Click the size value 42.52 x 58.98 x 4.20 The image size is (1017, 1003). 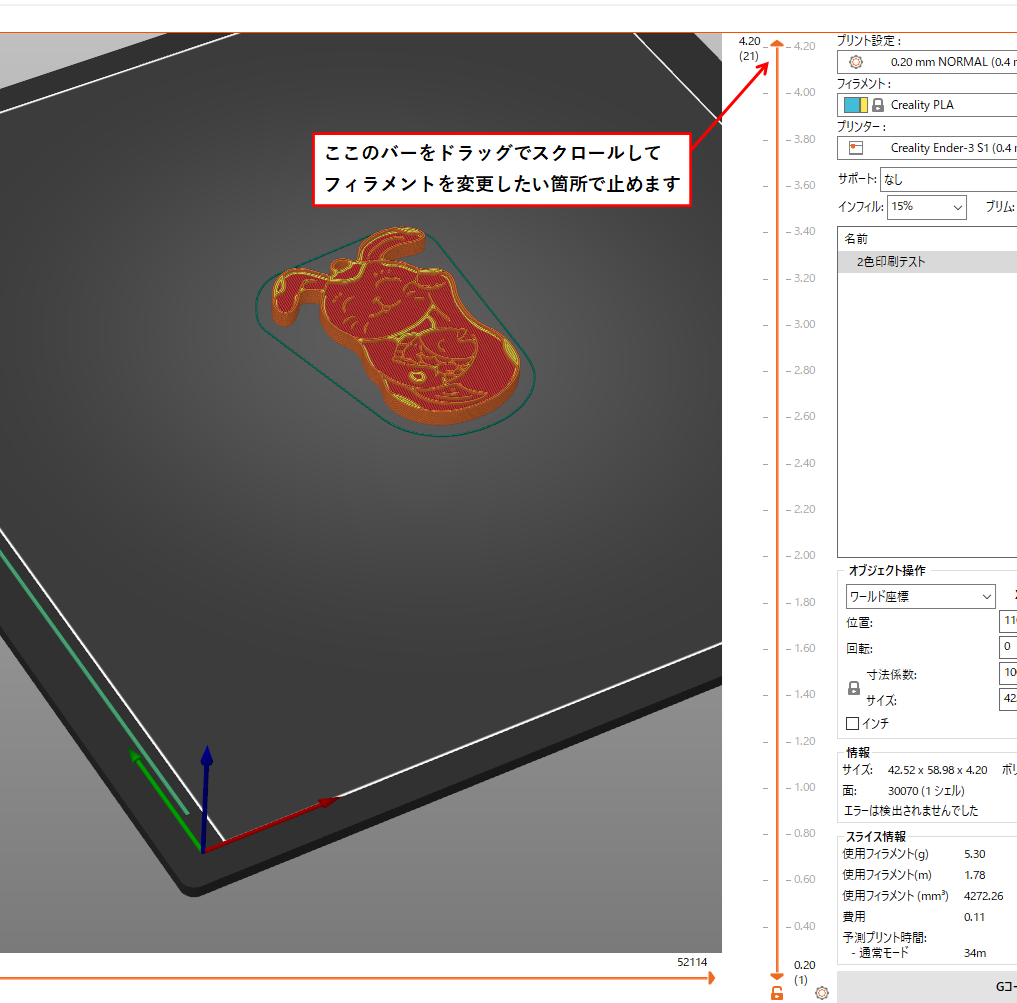[937, 770]
